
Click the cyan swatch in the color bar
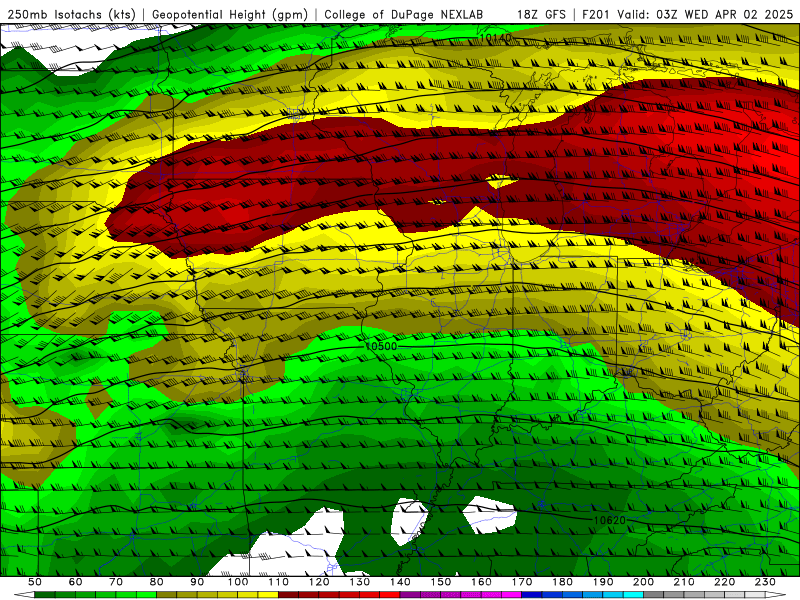coord(633,595)
